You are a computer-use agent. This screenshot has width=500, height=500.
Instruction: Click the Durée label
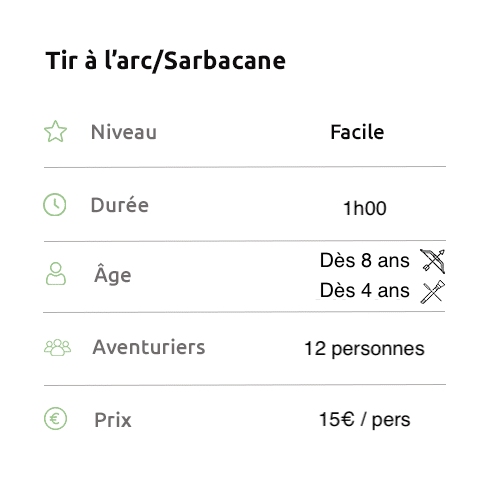click(x=120, y=205)
